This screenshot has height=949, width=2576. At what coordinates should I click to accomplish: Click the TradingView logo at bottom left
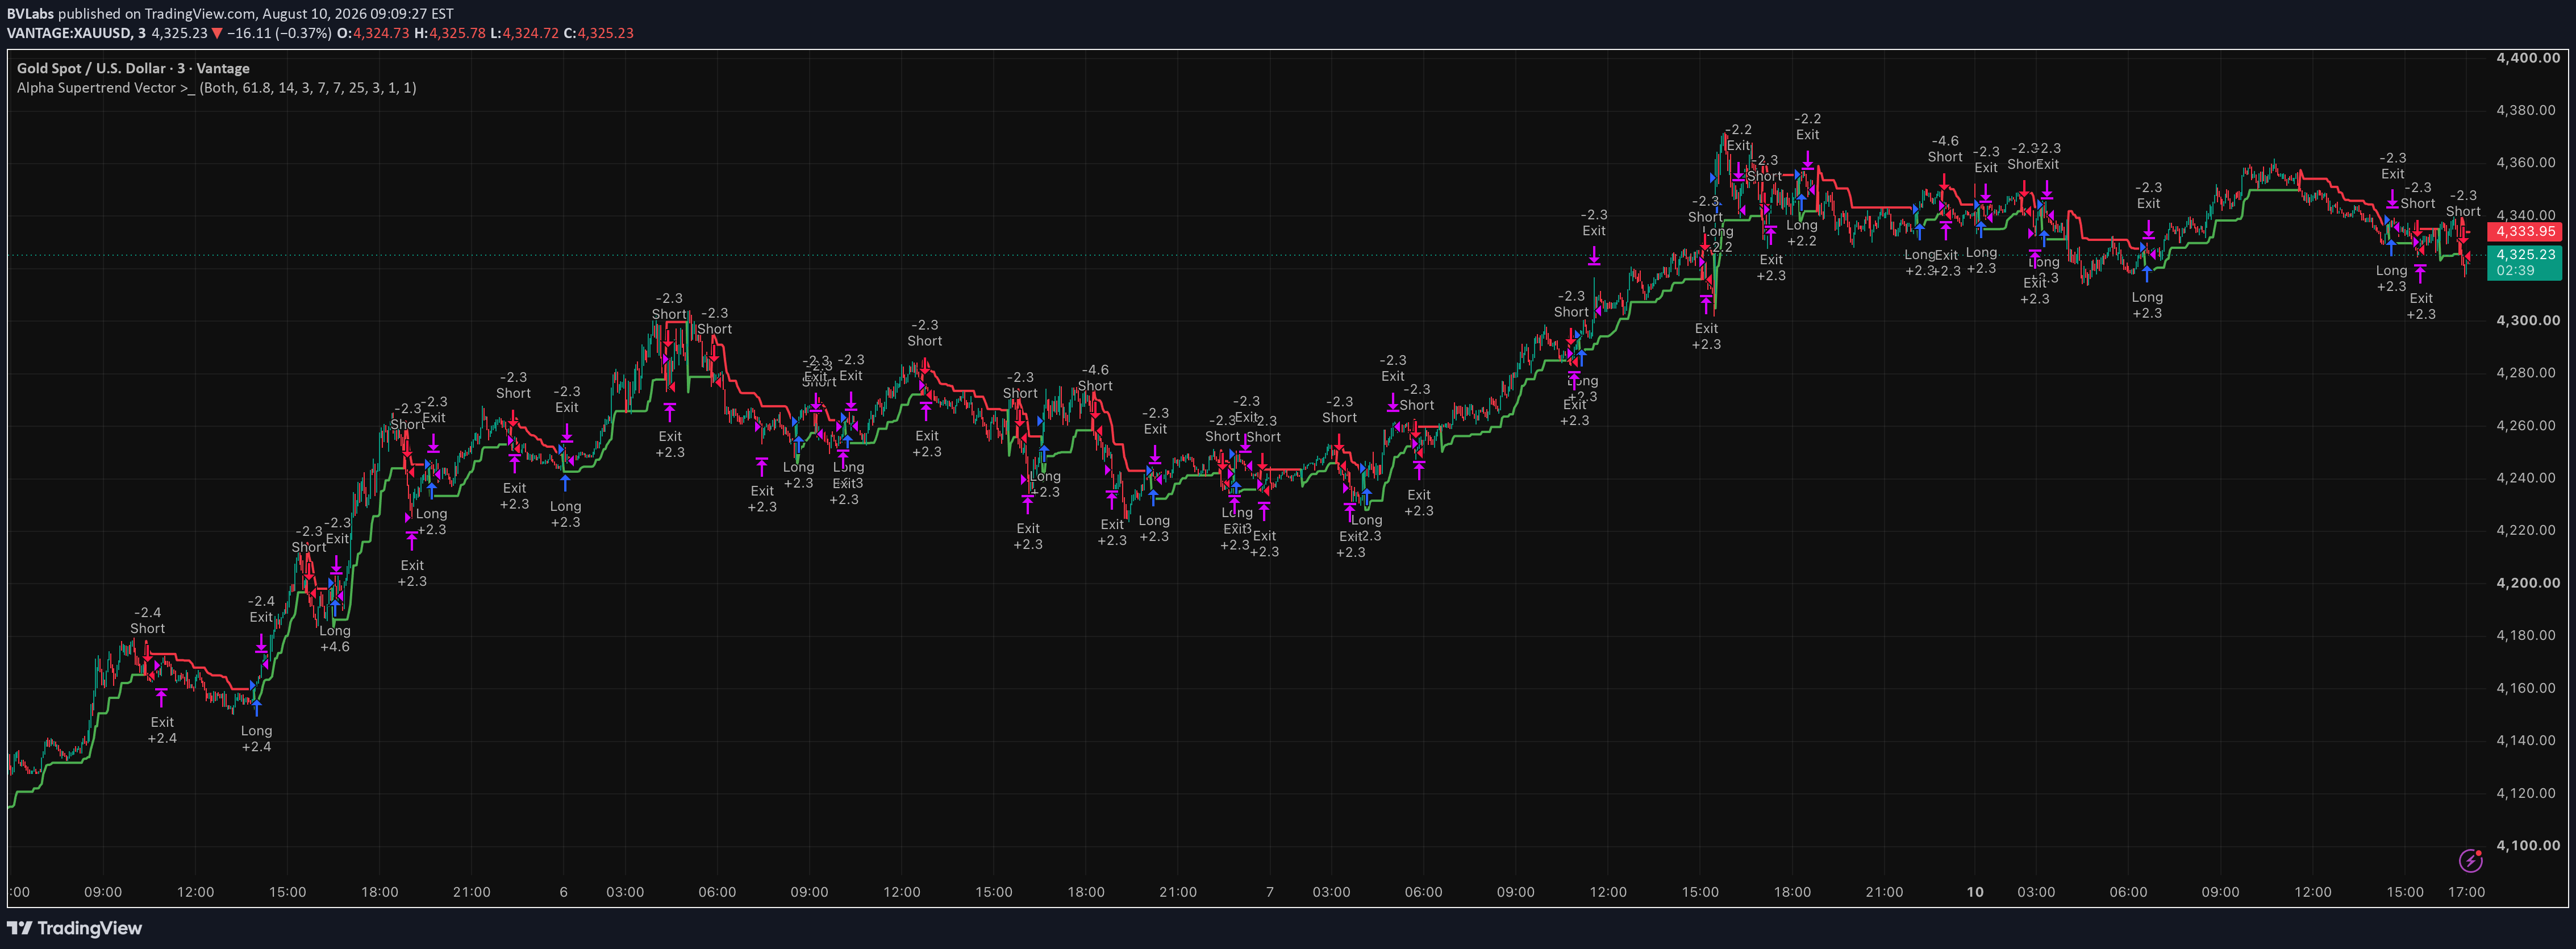pyautogui.click(x=75, y=928)
